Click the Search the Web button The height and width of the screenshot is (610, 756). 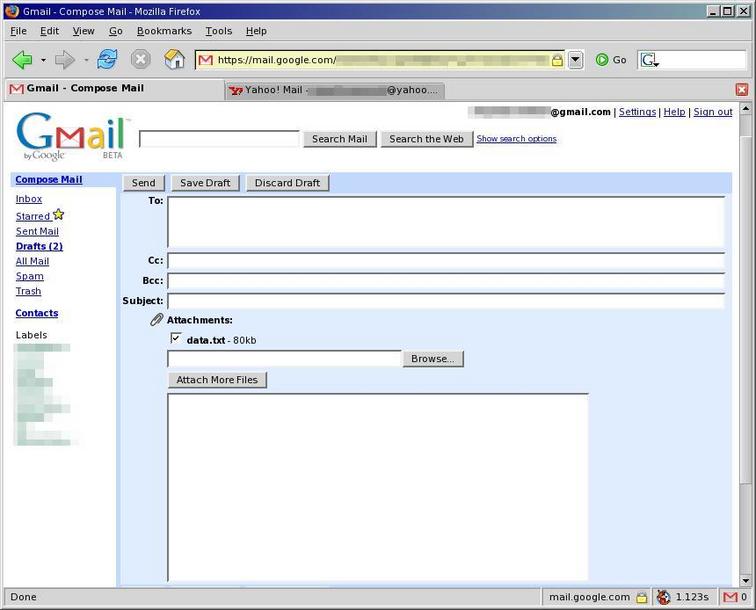426,139
